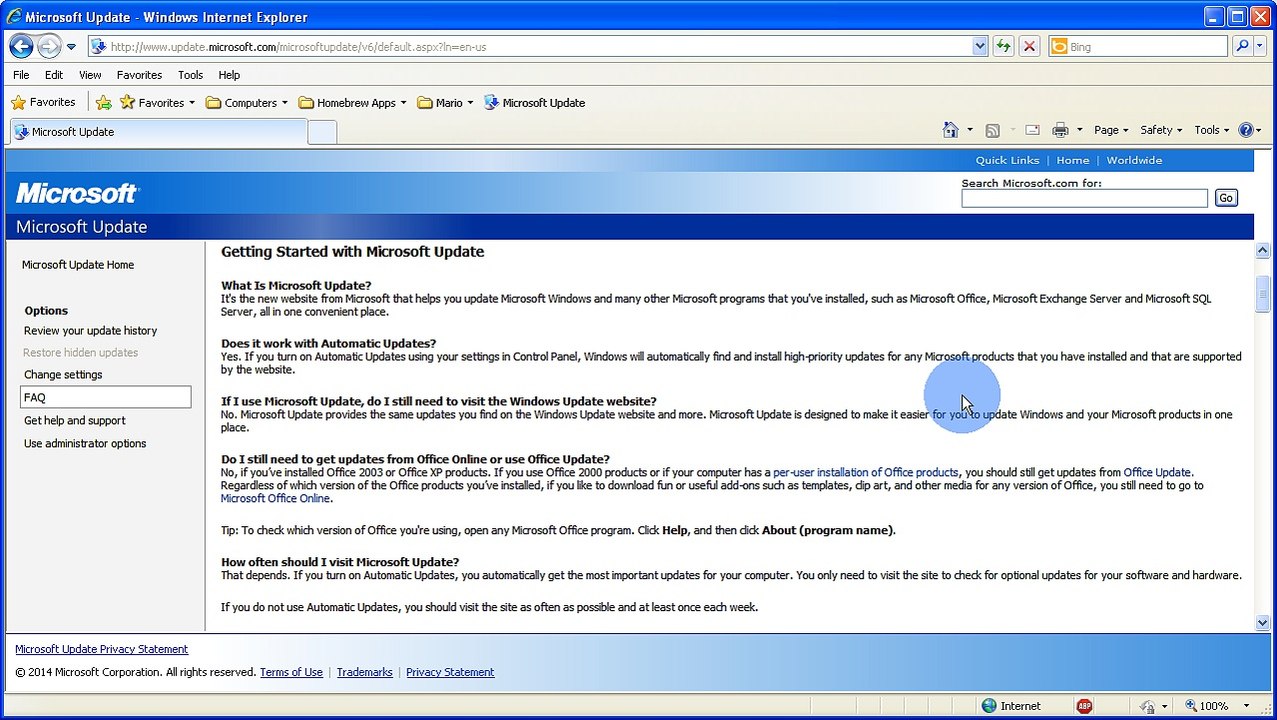Image resolution: width=1277 pixels, height=720 pixels.
Task: Click the ABP Adblock Plus status icon
Action: (1084, 705)
